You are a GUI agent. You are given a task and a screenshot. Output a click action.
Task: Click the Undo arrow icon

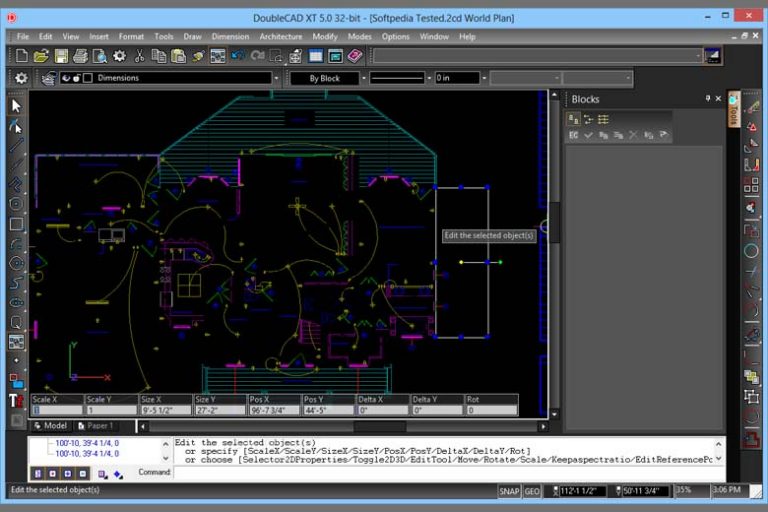(x=239, y=56)
